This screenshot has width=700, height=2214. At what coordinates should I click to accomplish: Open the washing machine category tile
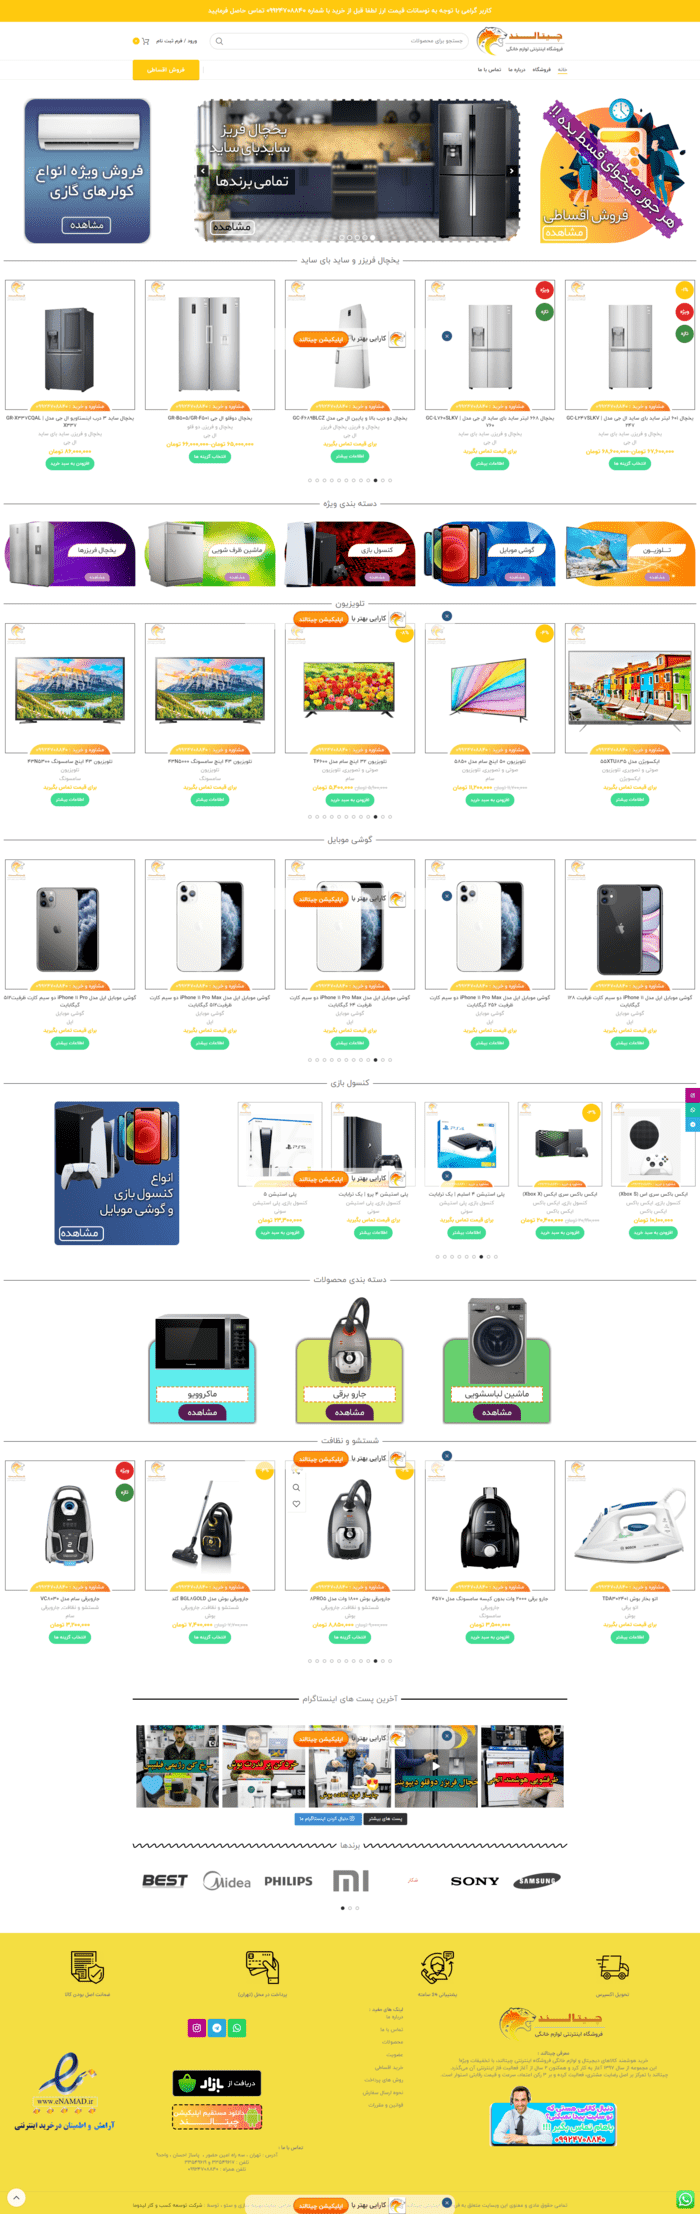[x=497, y=1360]
